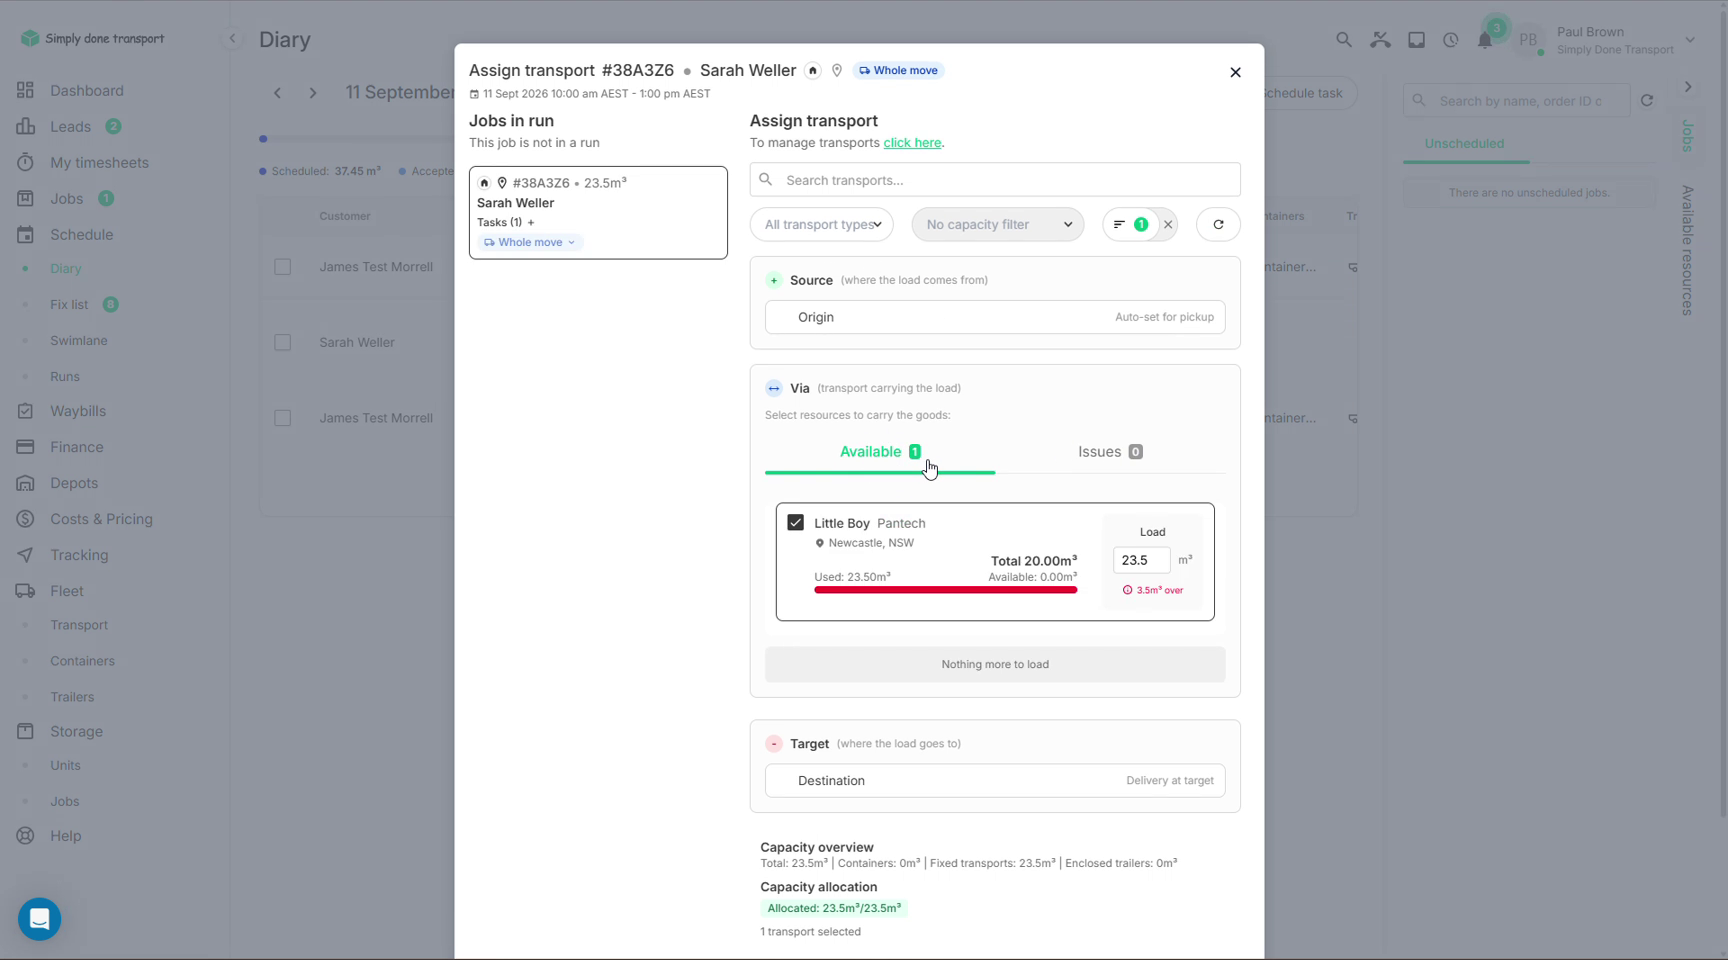The height and width of the screenshot is (960, 1728).
Task: Close the Assign transport dialog
Action: tap(1235, 72)
